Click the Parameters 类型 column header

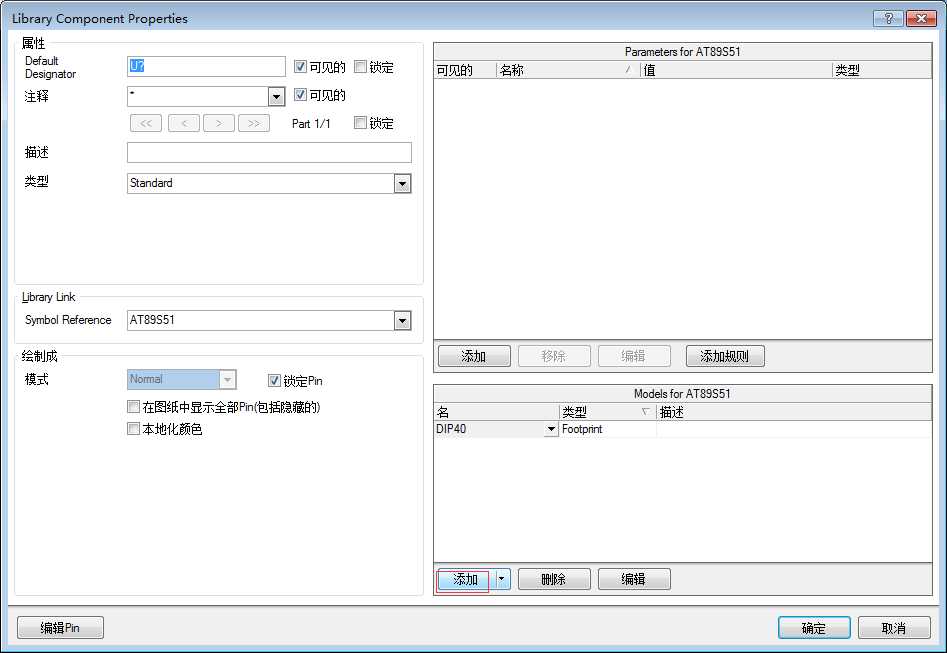coord(882,70)
